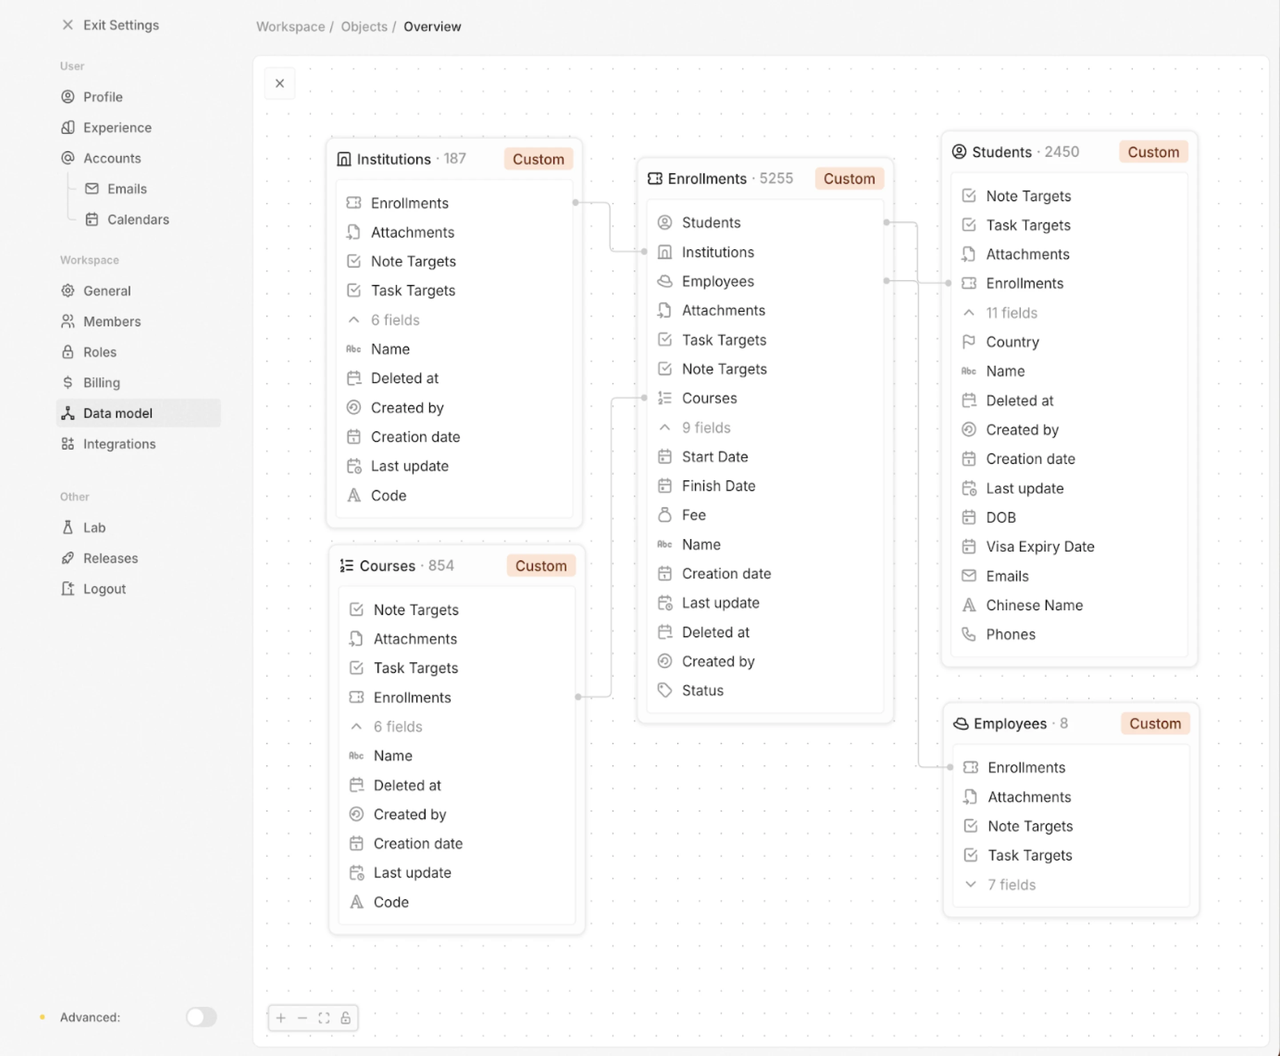Click the Lab flask icon

pos(68,528)
